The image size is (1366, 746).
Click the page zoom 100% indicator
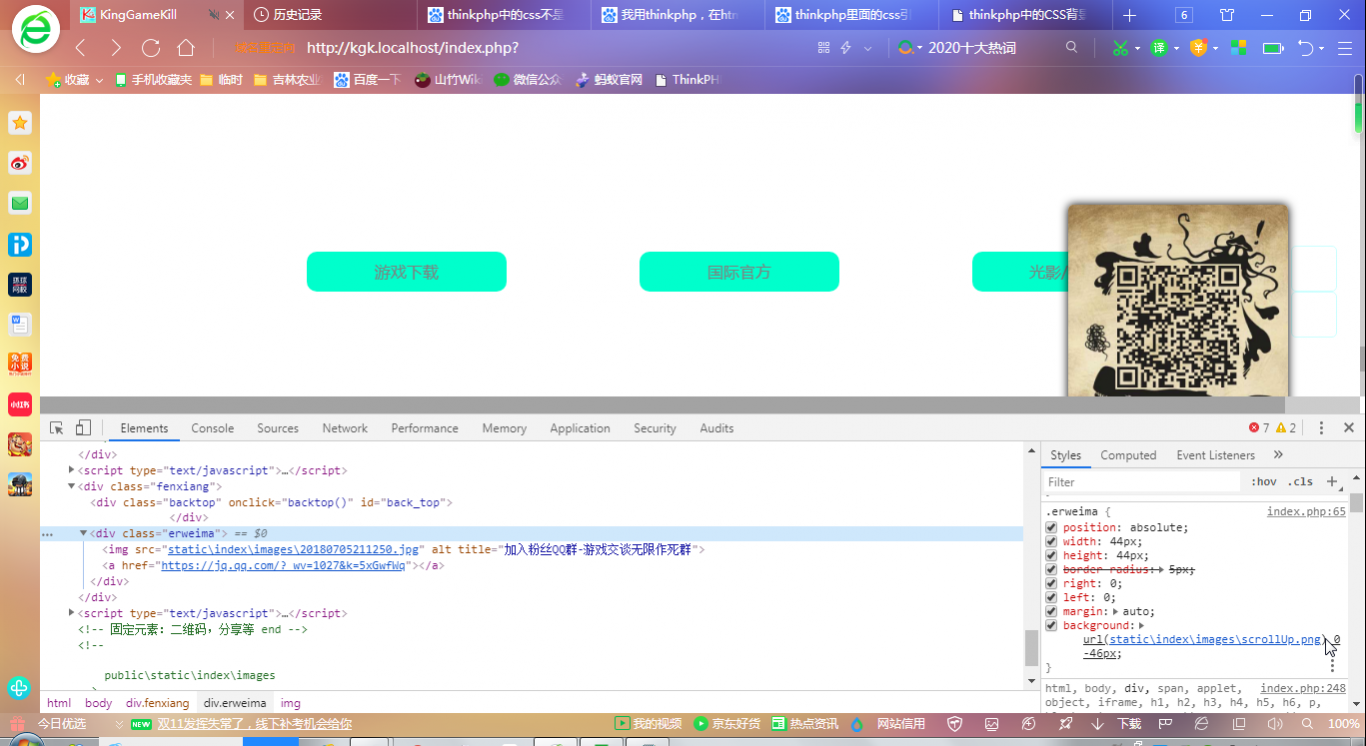point(1343,724)
